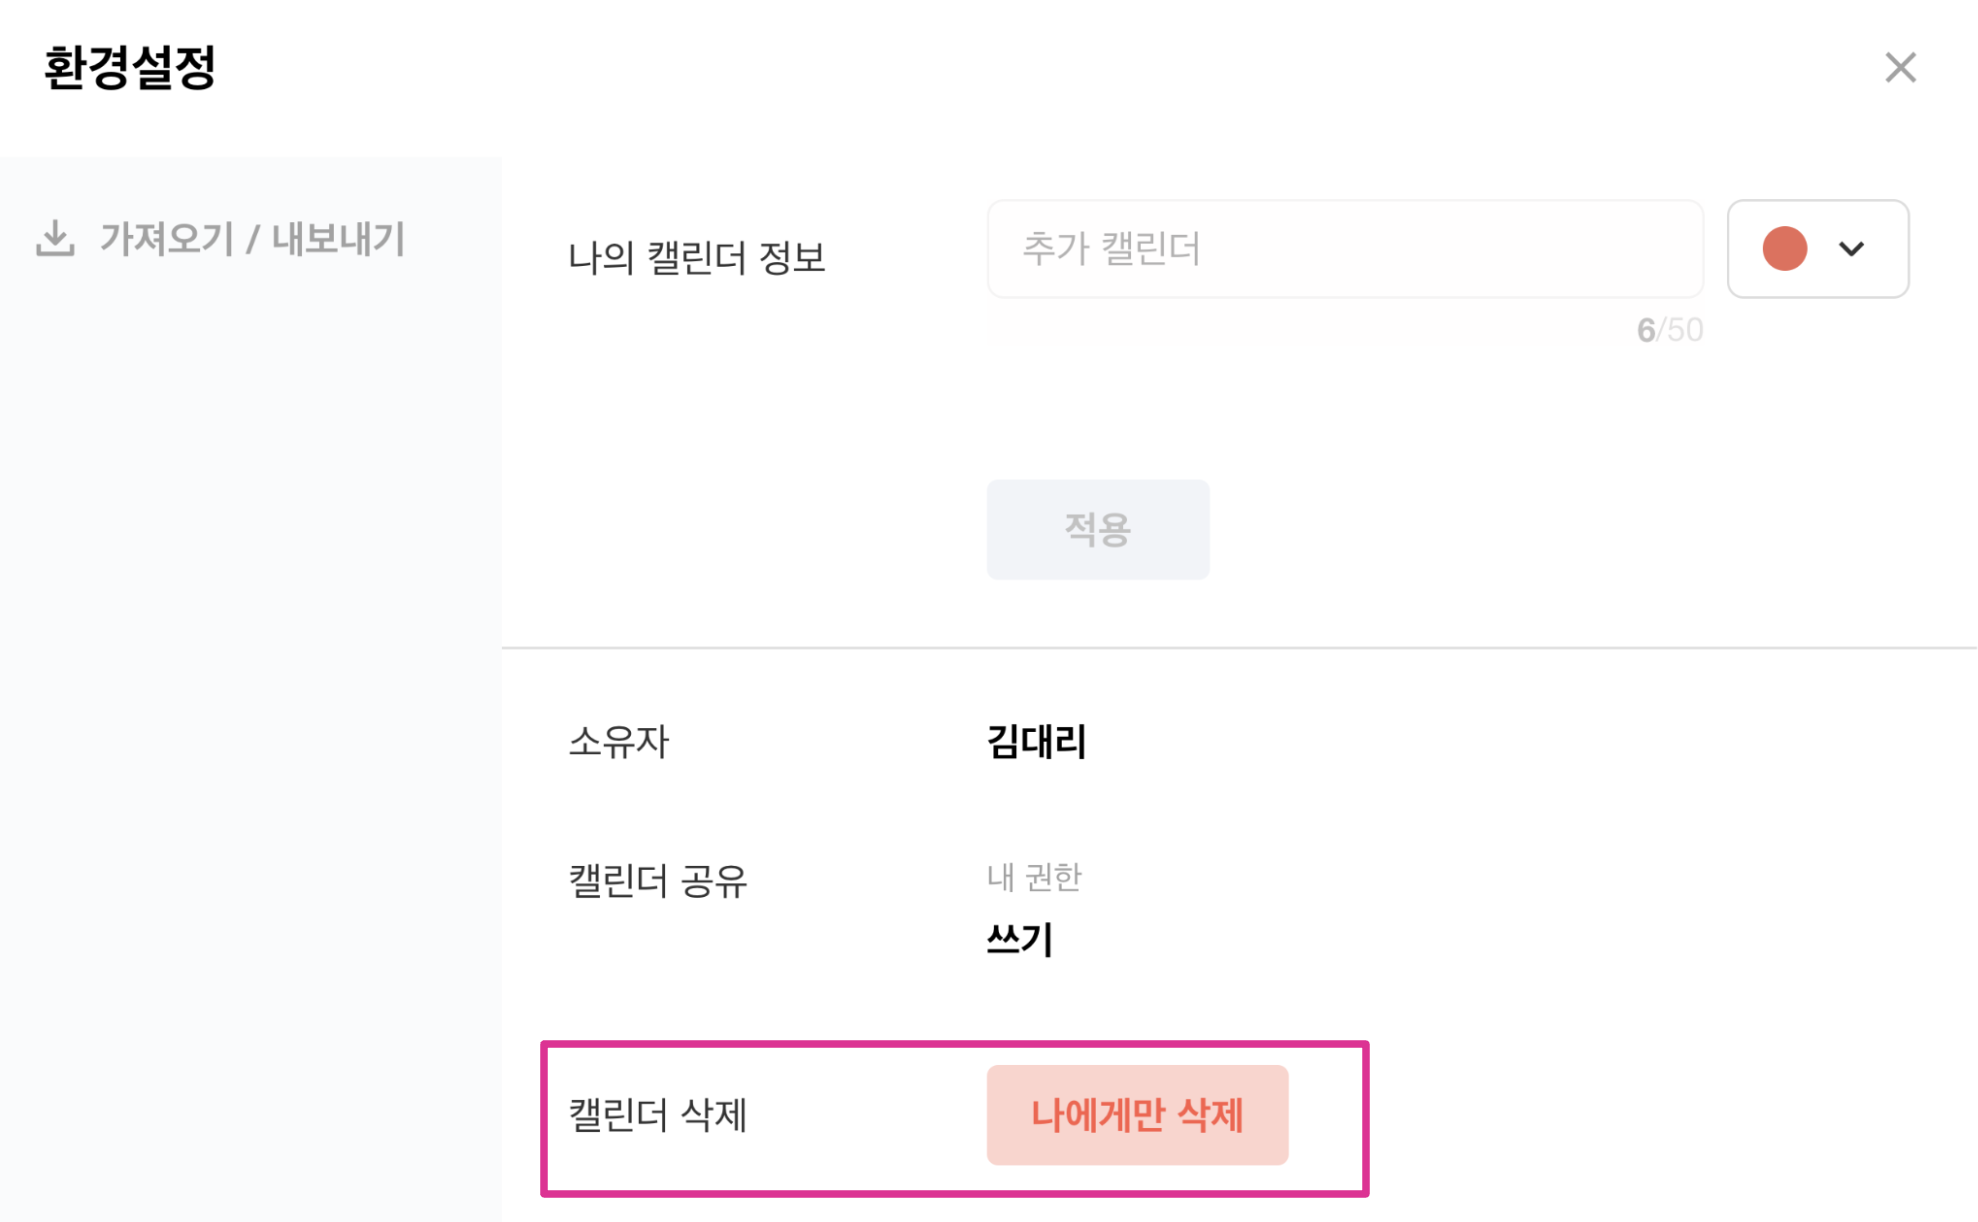Click the 추가 캘린더 name field

click(1344, 249)
